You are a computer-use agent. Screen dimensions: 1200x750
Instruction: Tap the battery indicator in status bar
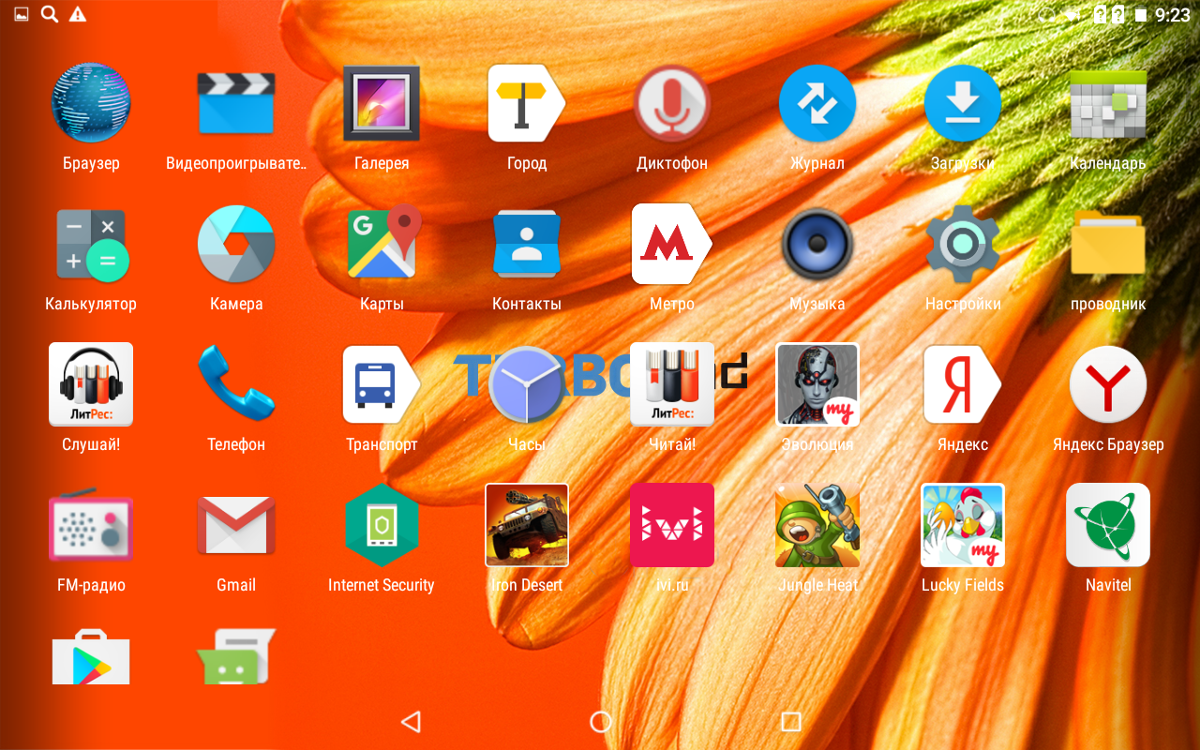(1141, 15)
